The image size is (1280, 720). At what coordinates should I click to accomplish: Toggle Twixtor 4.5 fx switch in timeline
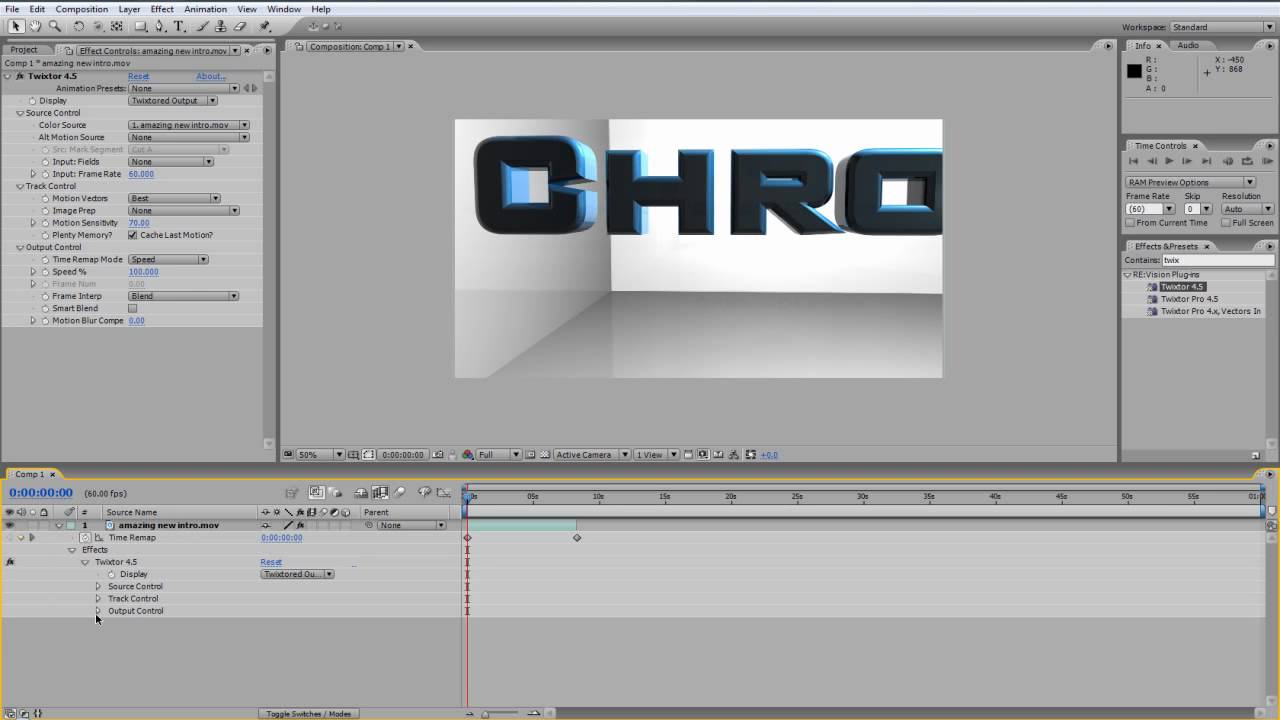(10, 562)
